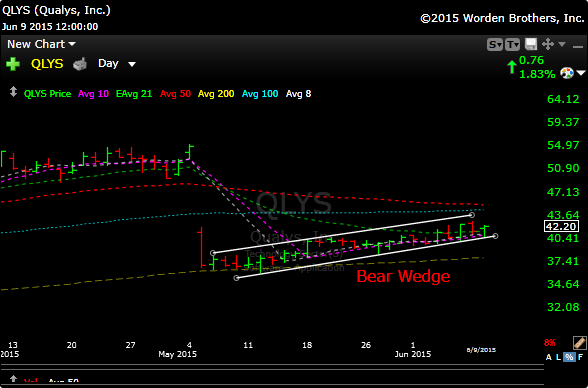
Task: Open the gray triangle menu beside move icon
Action: click(x=562, y=45)
